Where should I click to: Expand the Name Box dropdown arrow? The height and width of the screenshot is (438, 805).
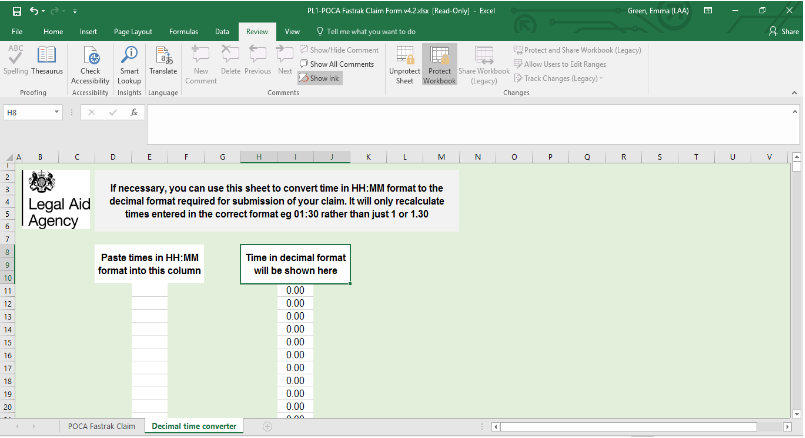pyautogui.click(x=57, y=113)
